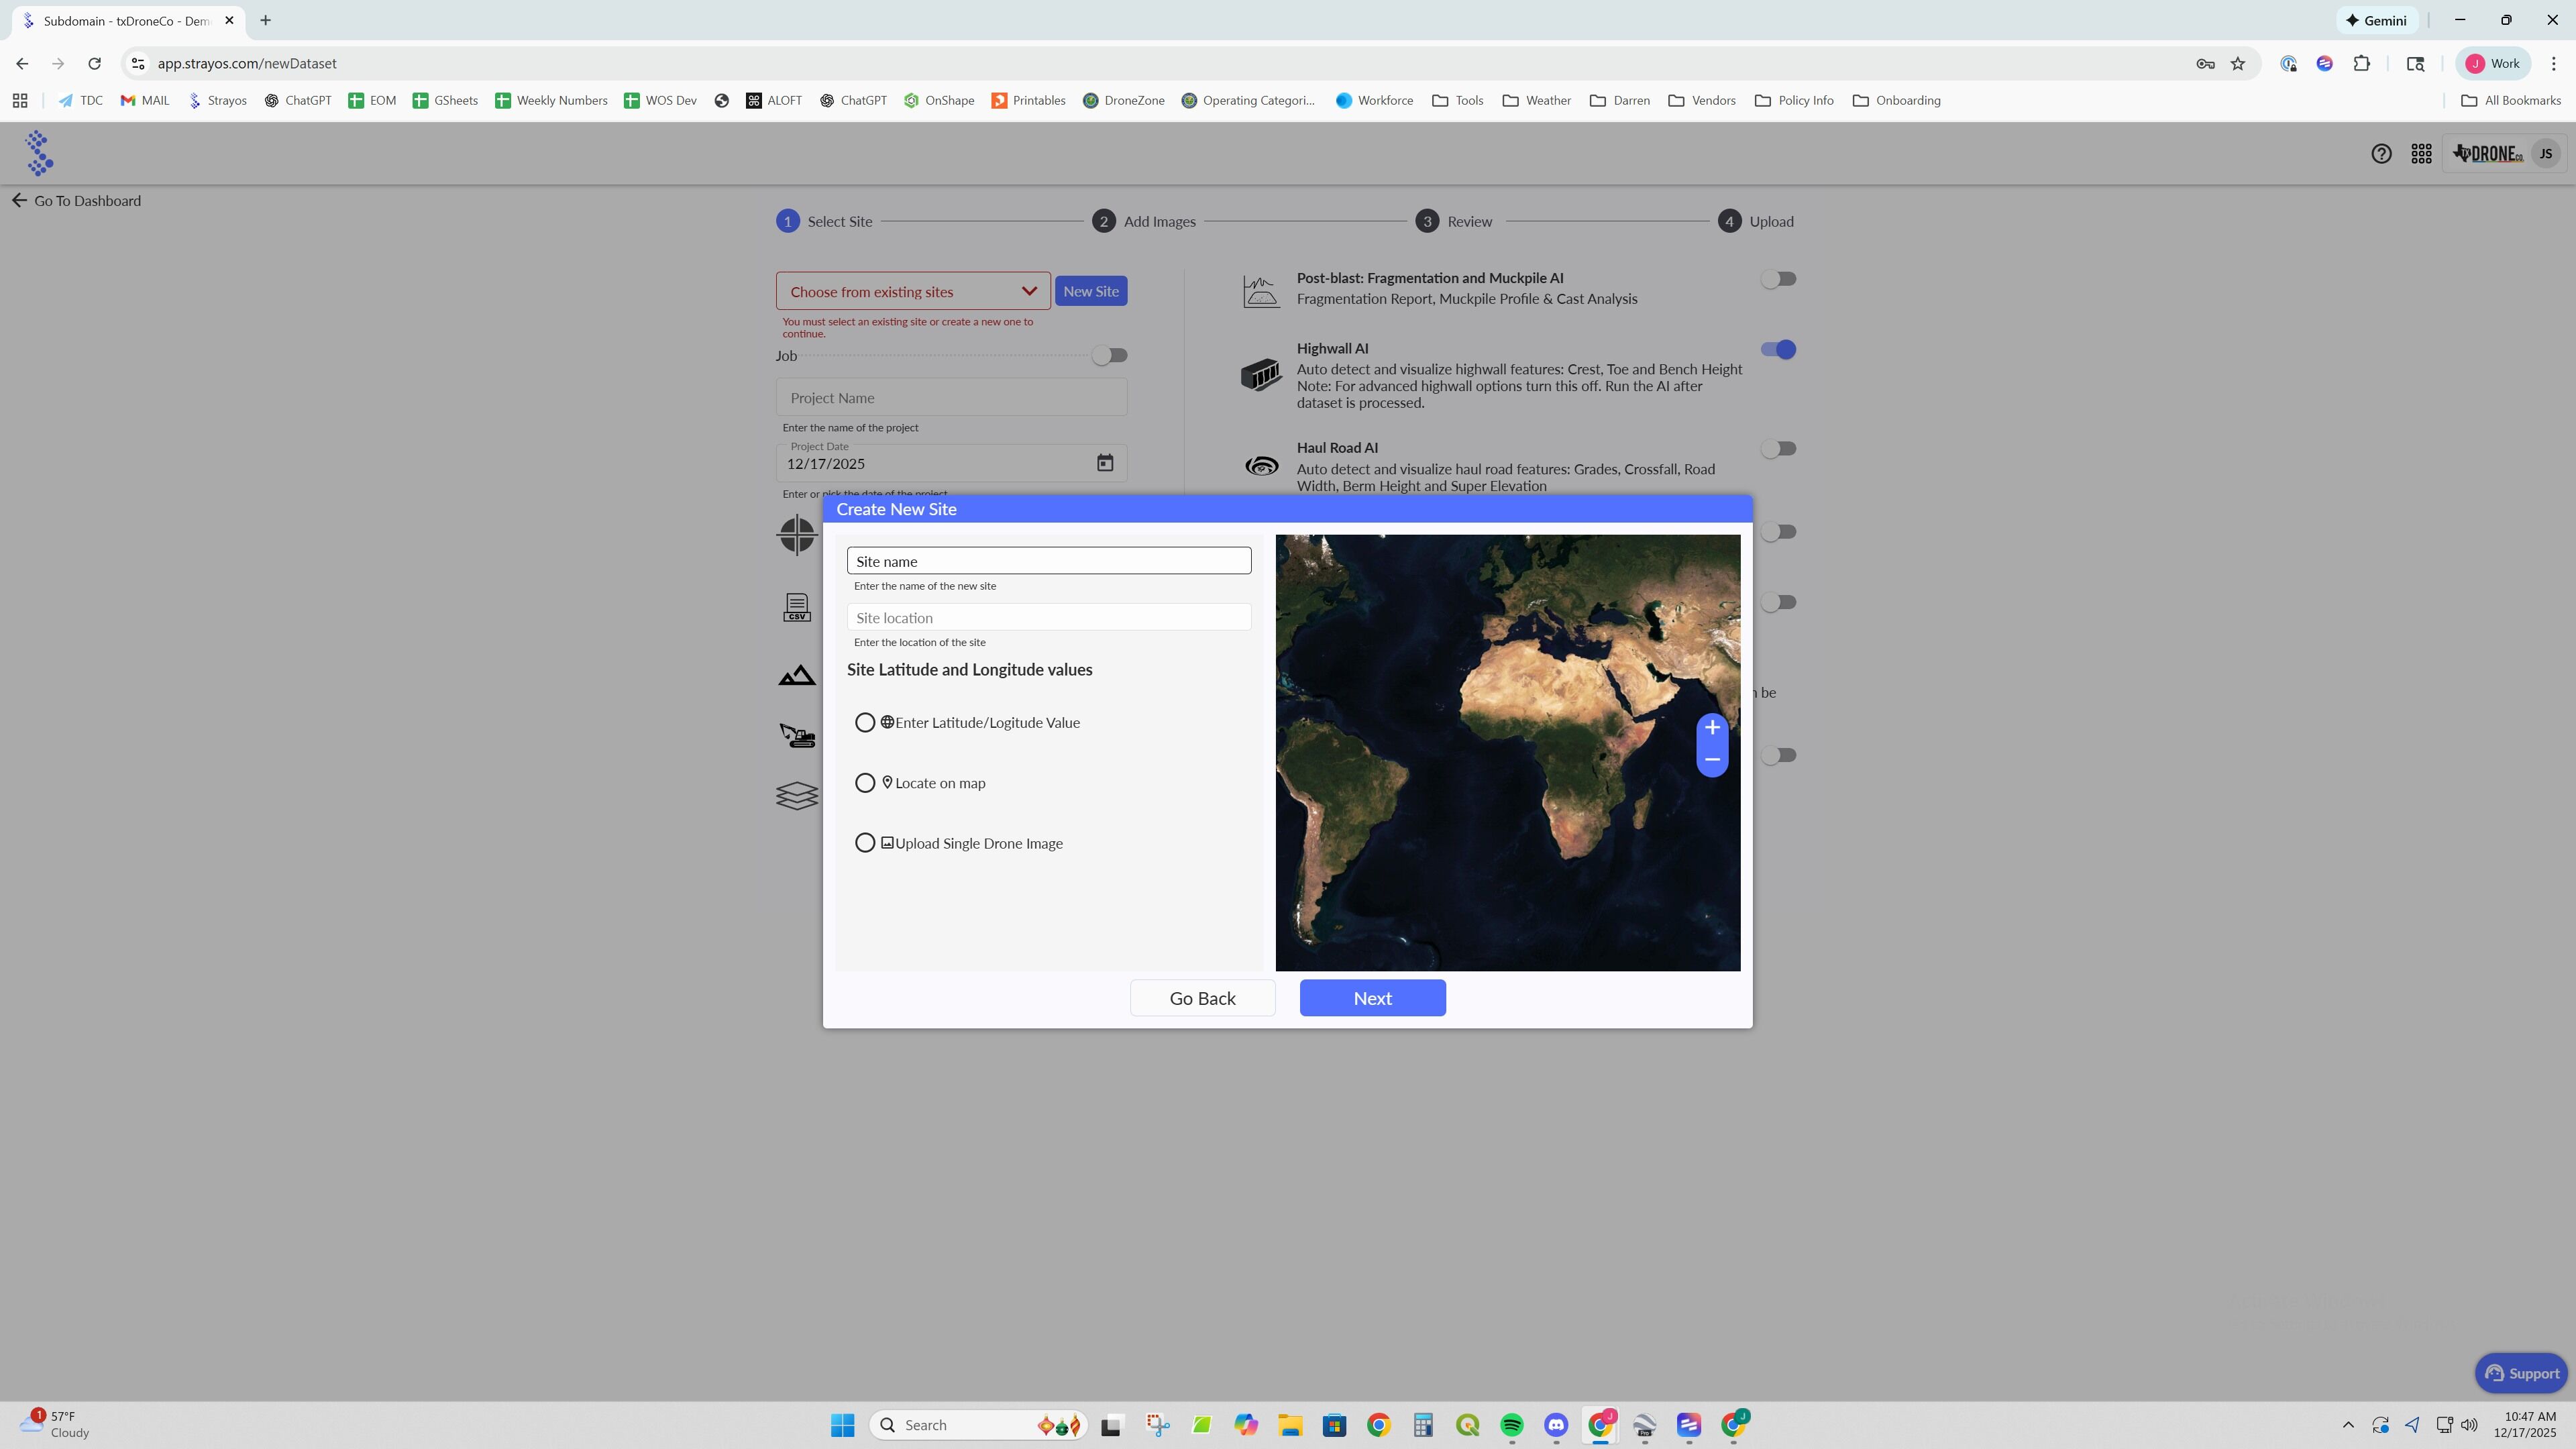Viewport: 2576px width, 1449px height.
Task: Launch Calculator from the taskbar
Action: [1423, 1425]
